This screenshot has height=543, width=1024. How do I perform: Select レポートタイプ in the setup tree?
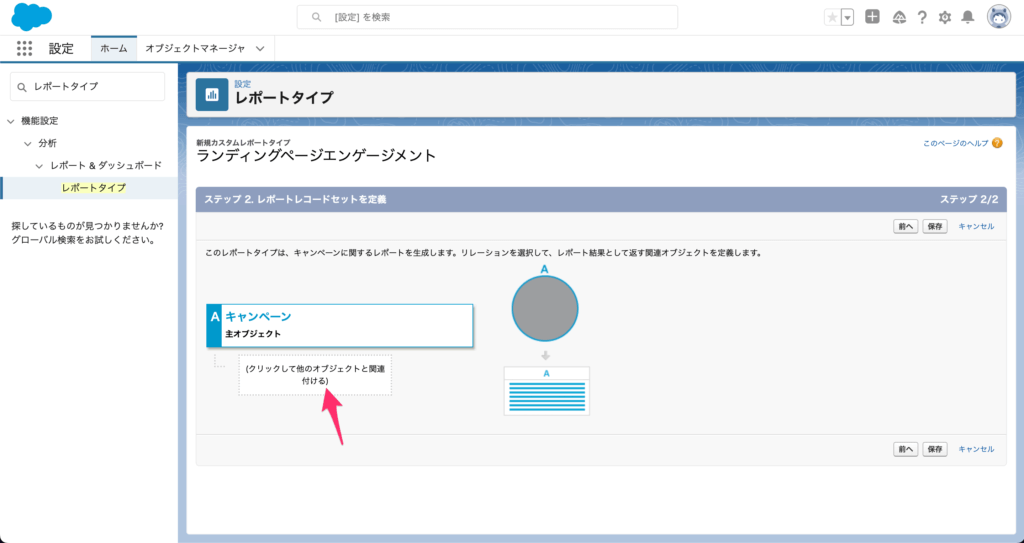point(93,188)
